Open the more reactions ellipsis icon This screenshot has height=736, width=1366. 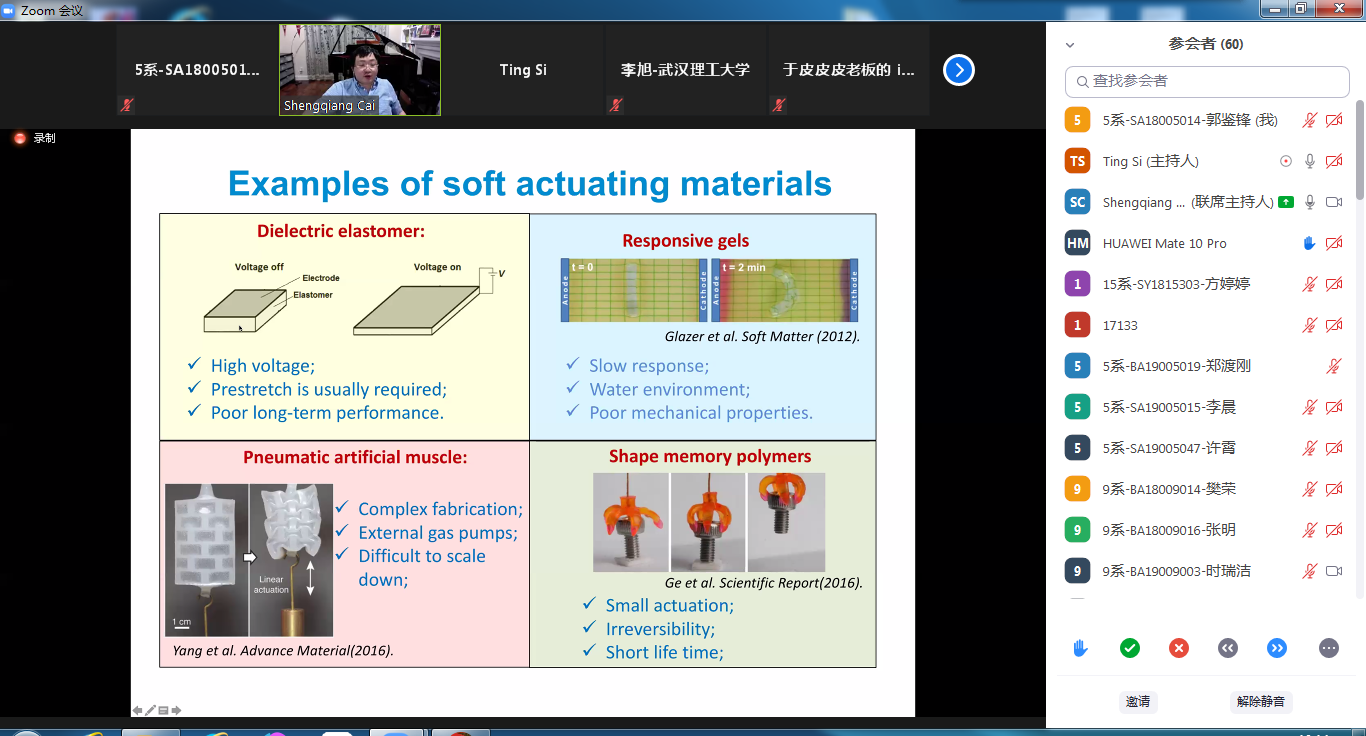(x=1328, y=648)
